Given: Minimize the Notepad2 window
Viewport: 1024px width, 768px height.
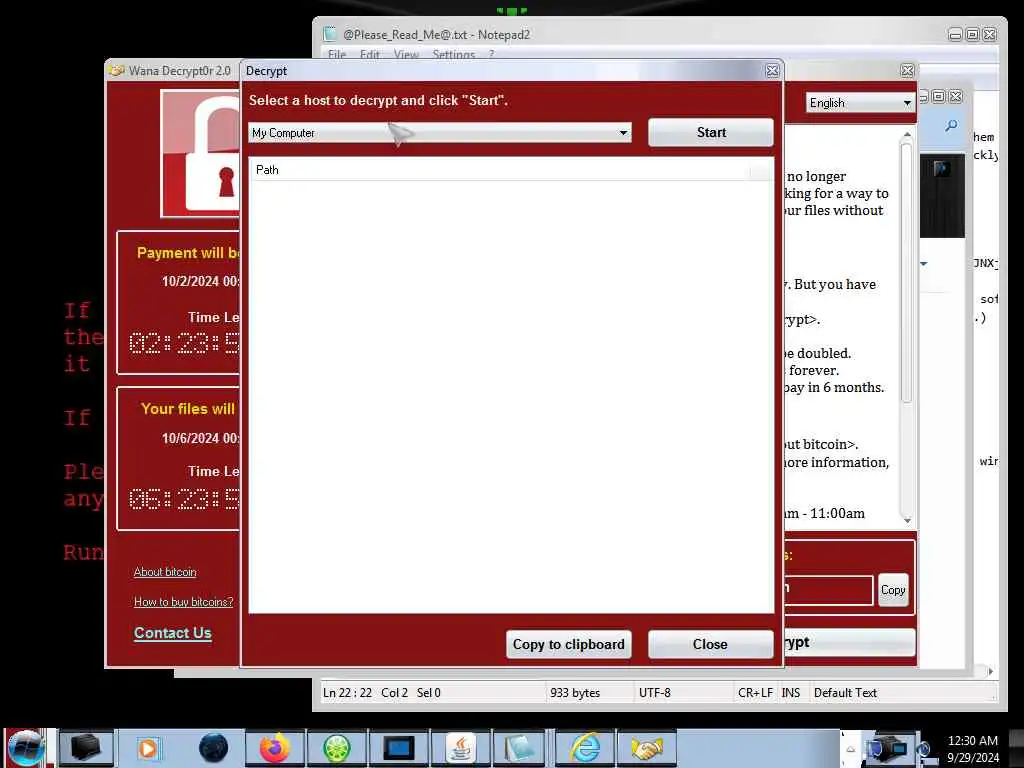Looking at the screenshot, I should [x=955, y=35].
